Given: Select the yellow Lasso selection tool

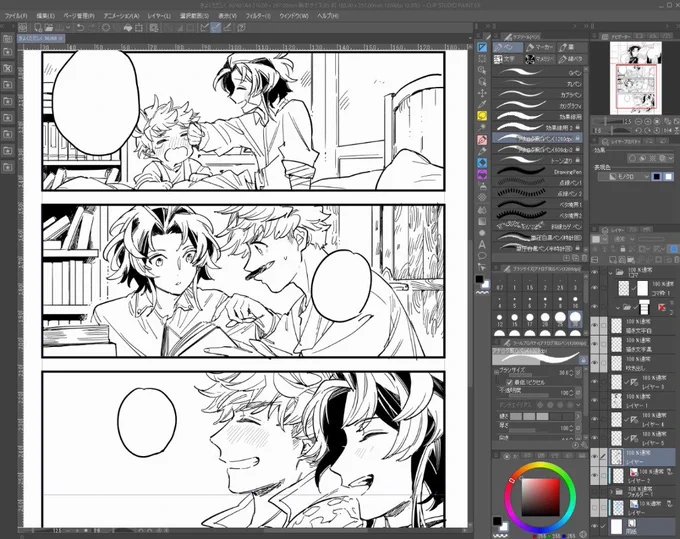Looking at the screenshot, I should (x=482, y=116).
